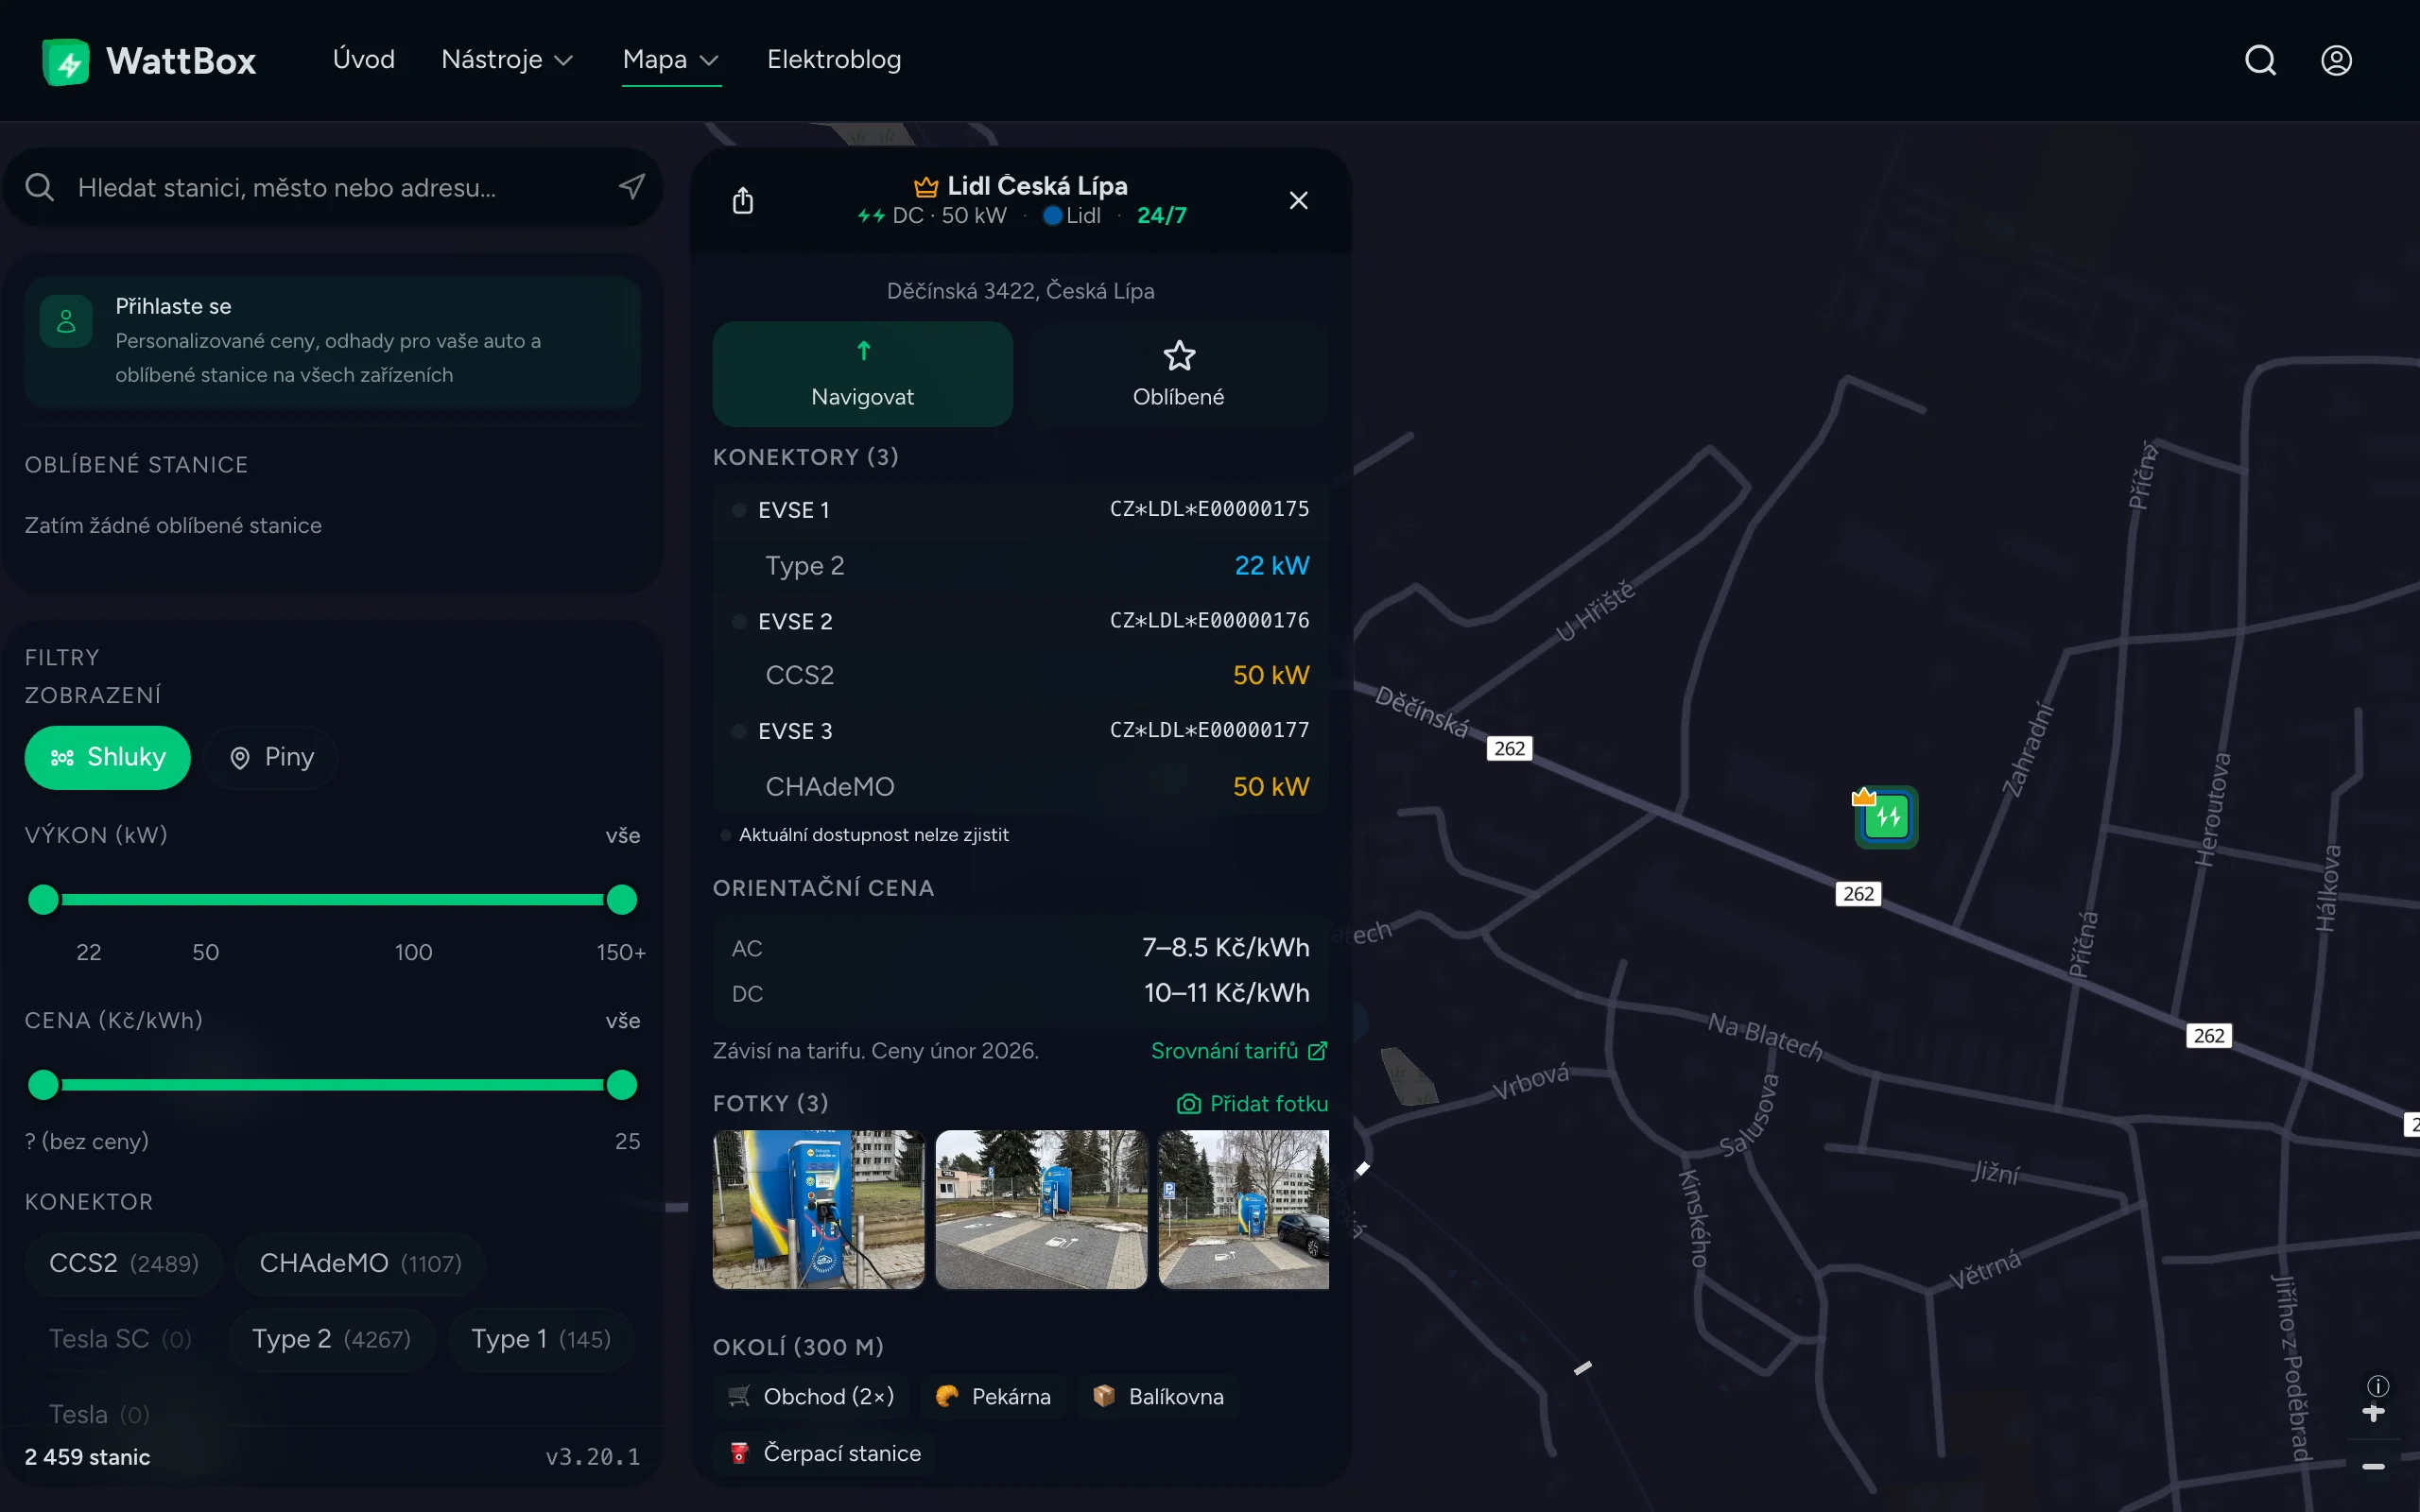Click the search magnifier icon in header

pyautogui.click(x=2260, y=60)
